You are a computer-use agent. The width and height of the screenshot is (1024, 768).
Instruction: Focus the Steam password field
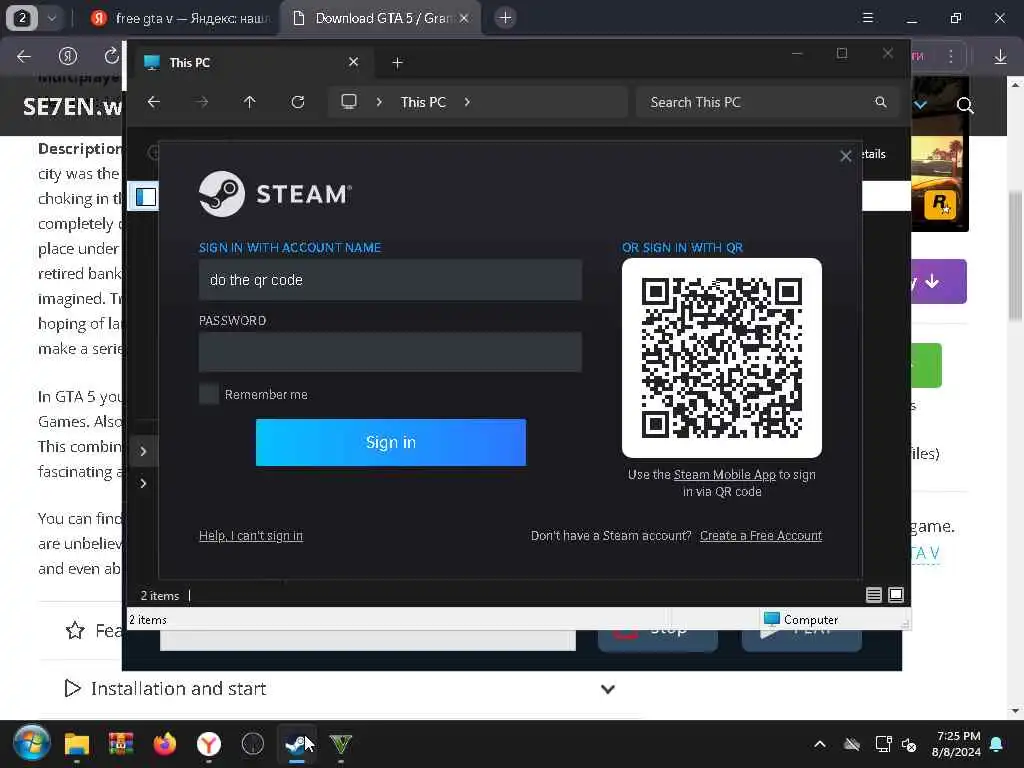[x=390, y=352]
